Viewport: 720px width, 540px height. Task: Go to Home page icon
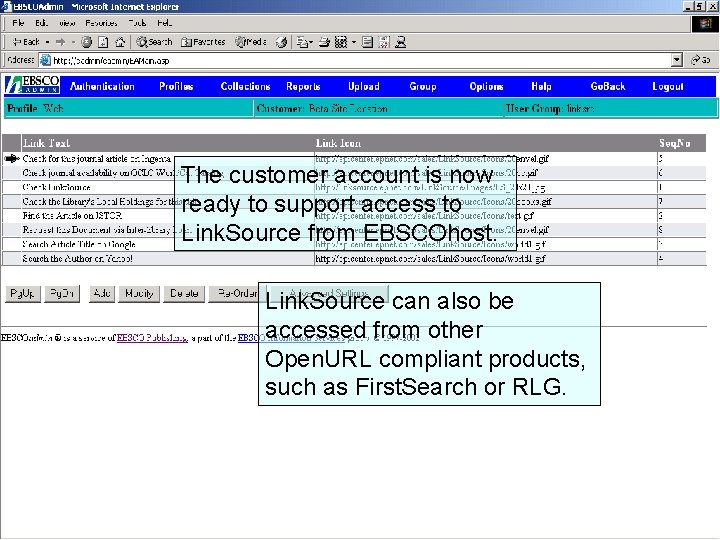(x=120, y=42)
